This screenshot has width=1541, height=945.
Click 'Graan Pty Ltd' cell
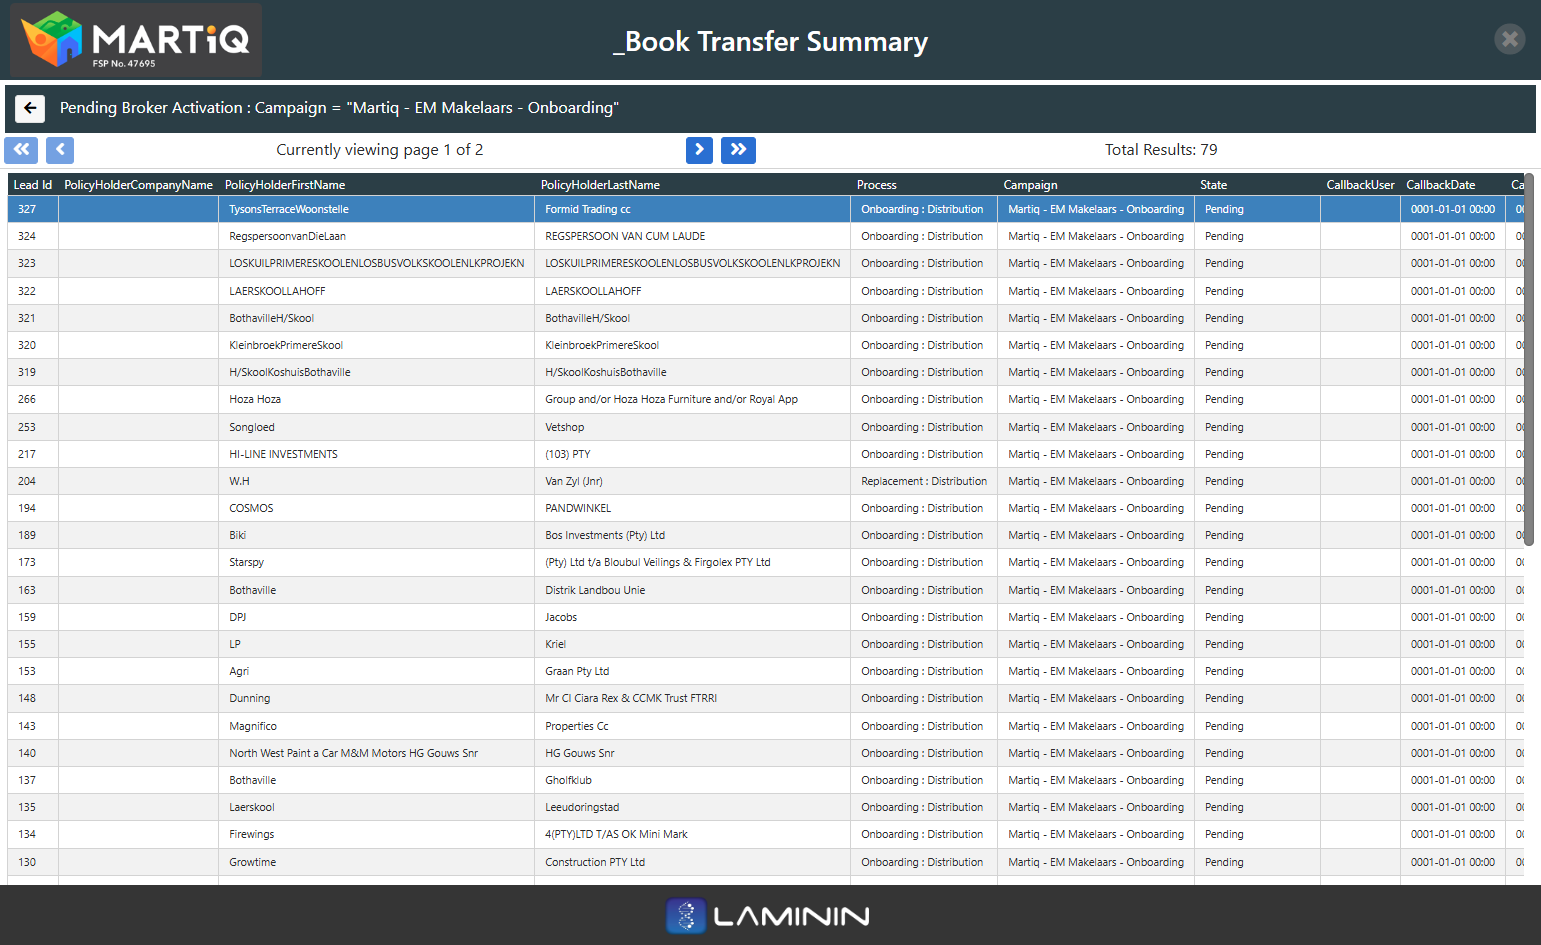(x=693, y=671)
